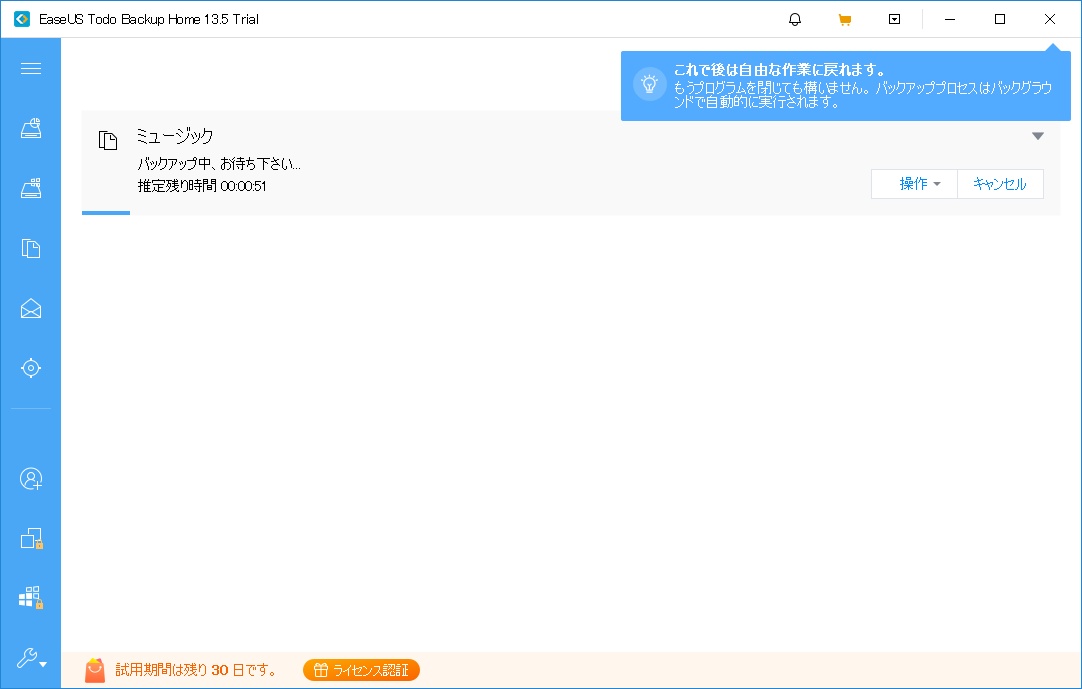Click the キャンセル button
The height and width of the screenshot is (689, 1082).
click(x=1000, y=184)
